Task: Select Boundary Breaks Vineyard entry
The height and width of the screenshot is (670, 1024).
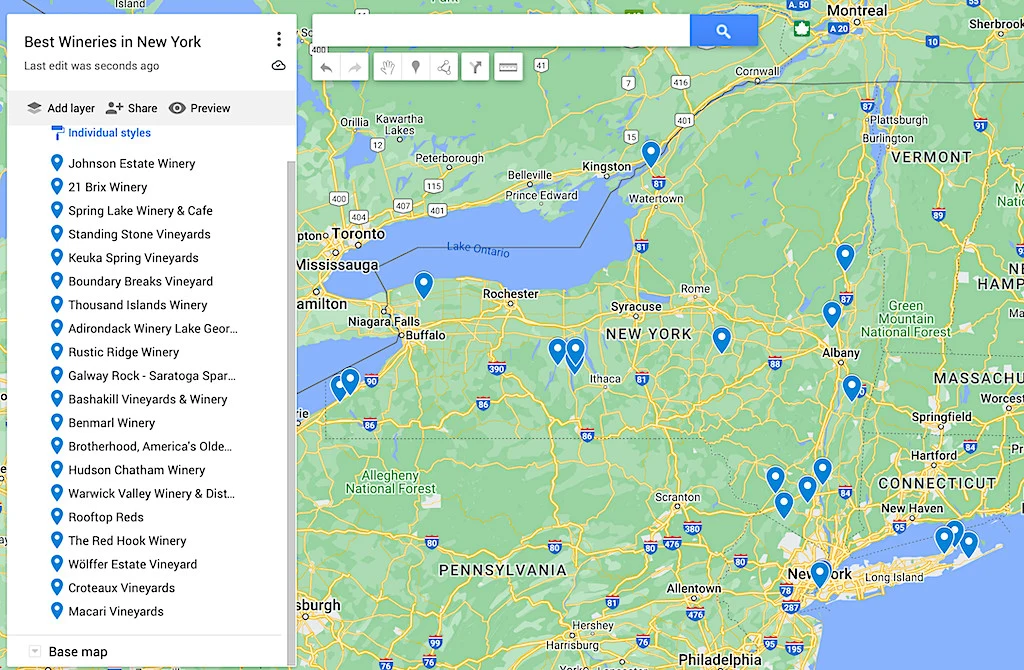Action: pyautogui.click(x=140, y=281)
